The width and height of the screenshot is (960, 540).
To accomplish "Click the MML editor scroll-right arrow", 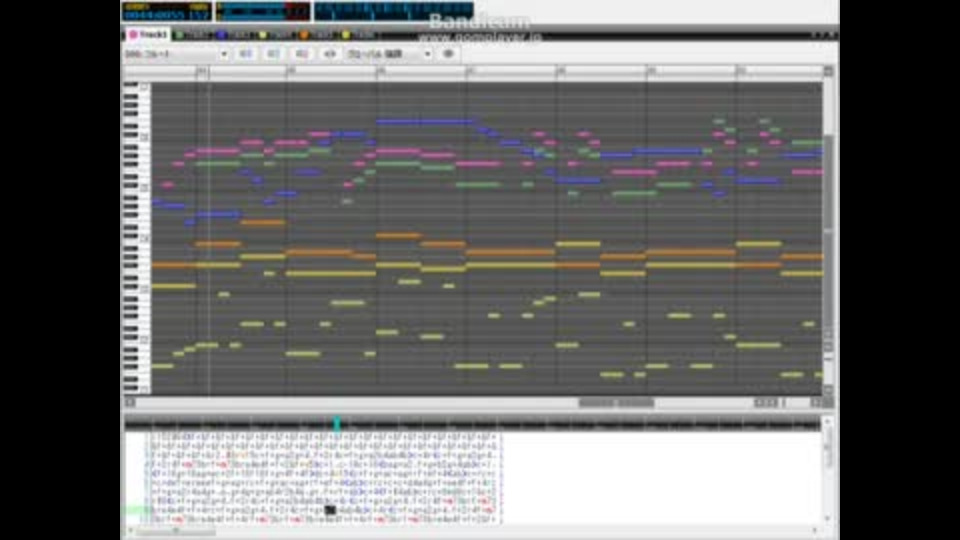I will [815, 531].
